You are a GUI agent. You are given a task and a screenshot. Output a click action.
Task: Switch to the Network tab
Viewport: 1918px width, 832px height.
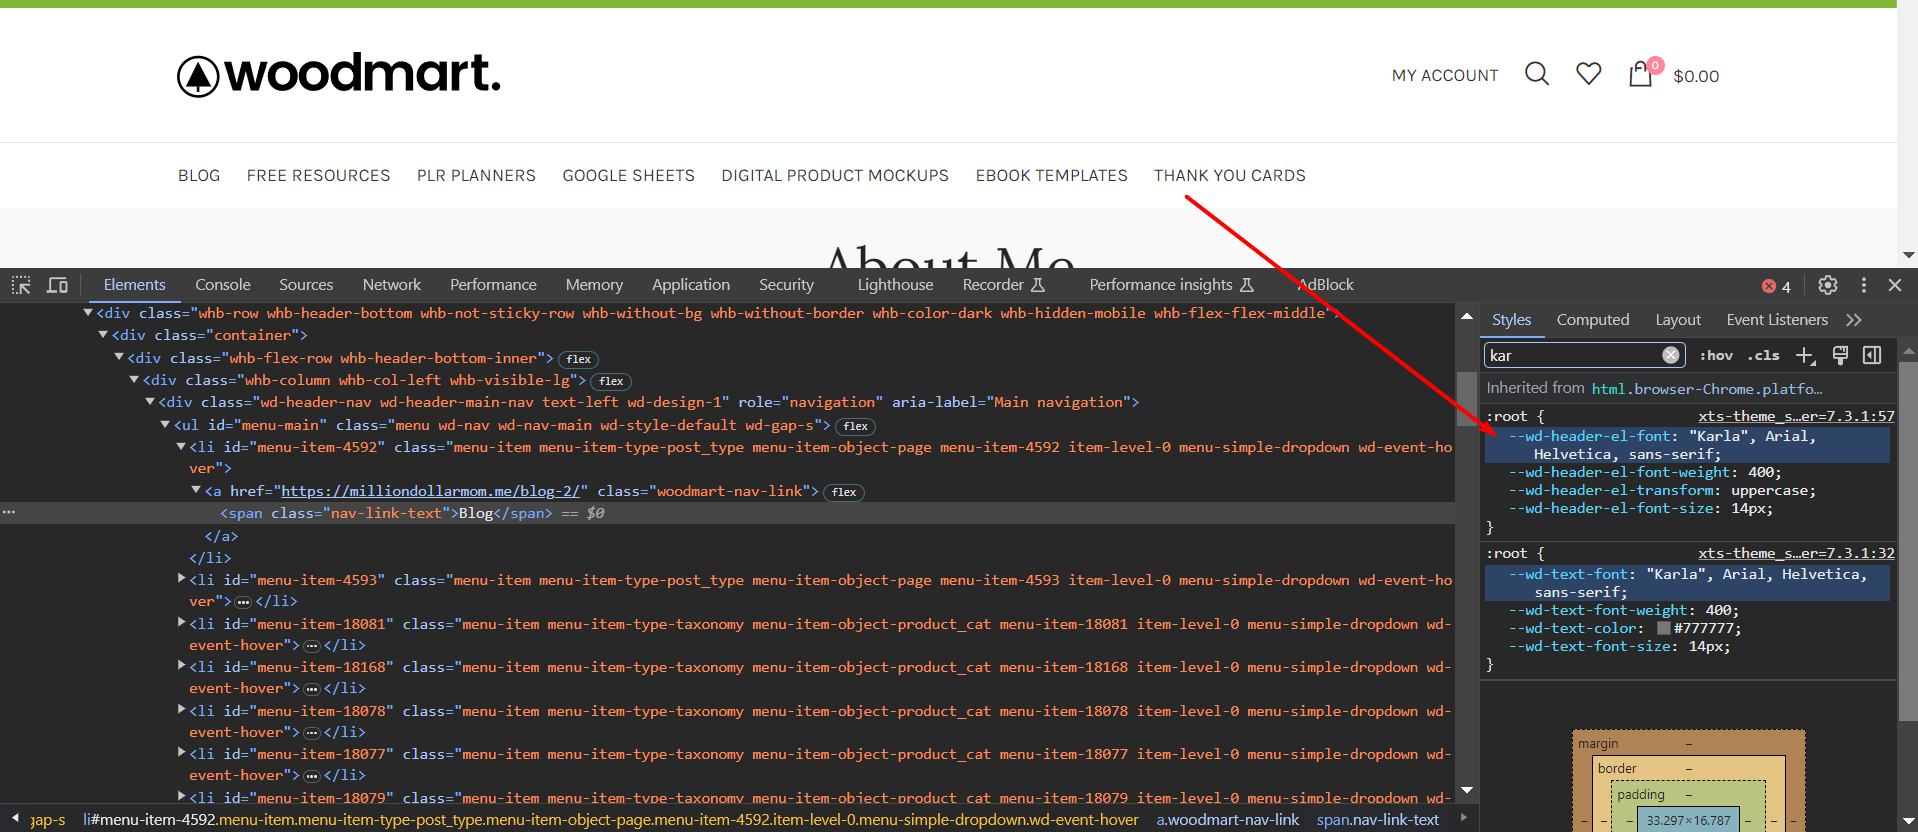(392, 285)
